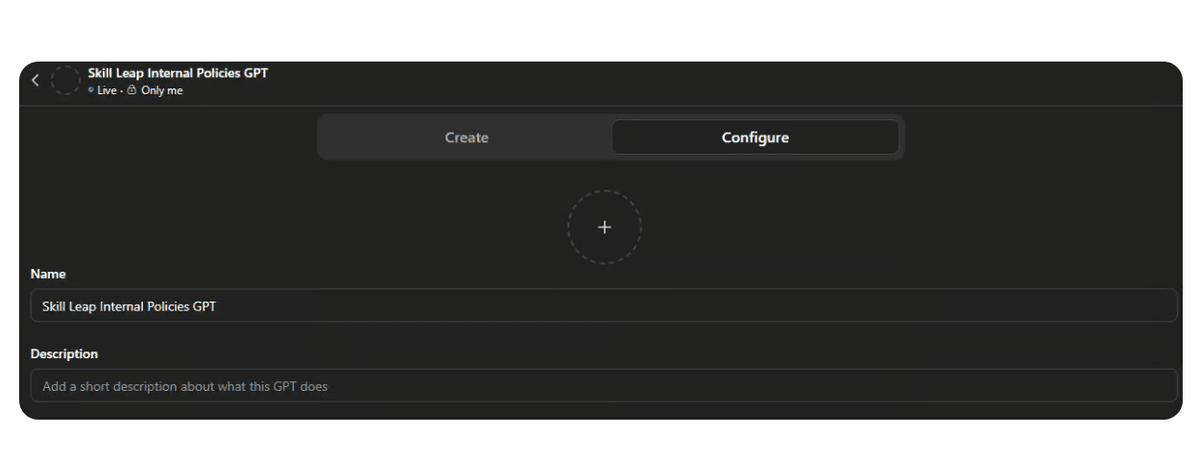Click the Description field label
1200x463 pixels.
pos(64,354)
